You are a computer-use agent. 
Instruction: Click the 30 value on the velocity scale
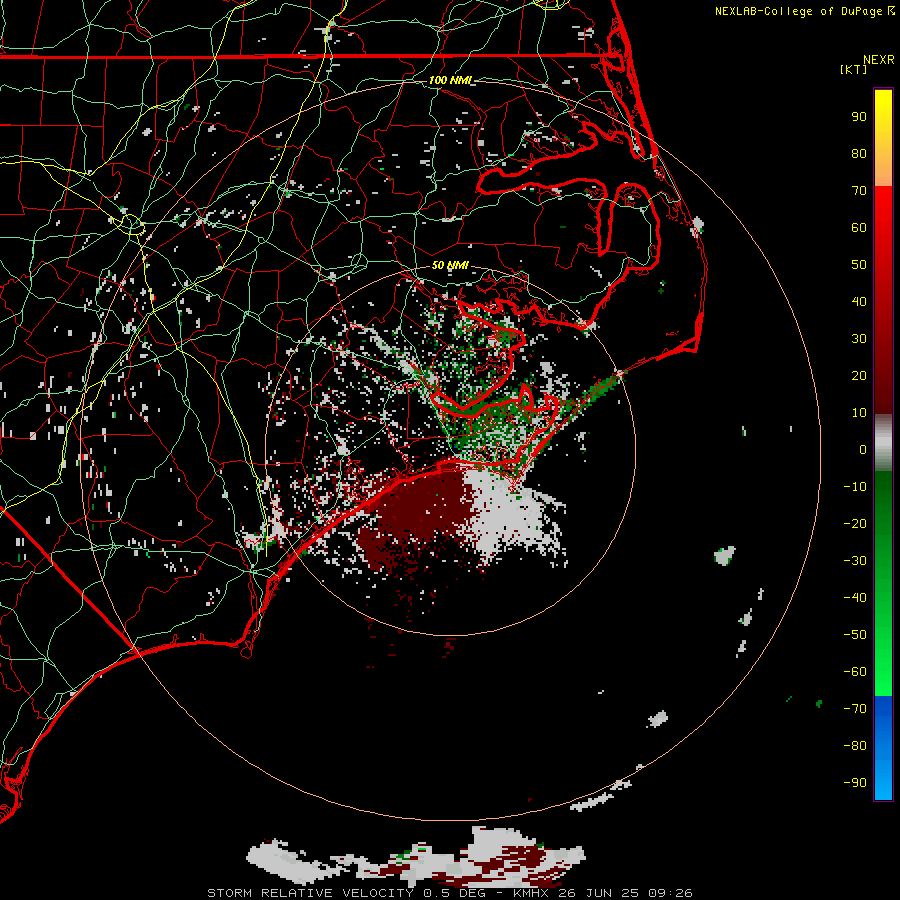click(859, 339)
